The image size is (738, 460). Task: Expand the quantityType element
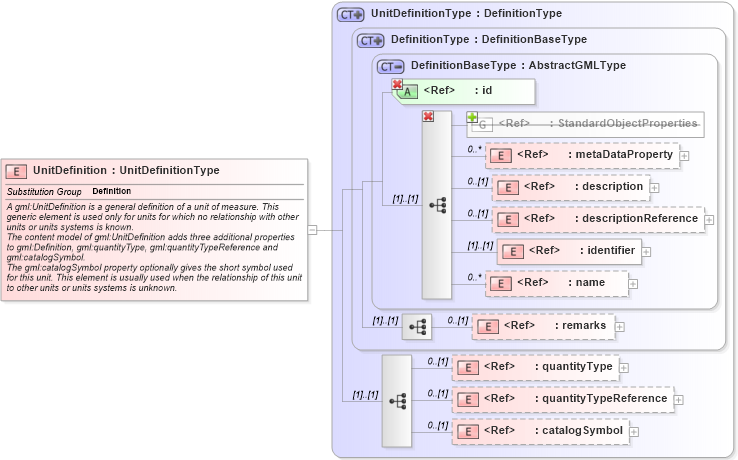click(x=624, y=368)
